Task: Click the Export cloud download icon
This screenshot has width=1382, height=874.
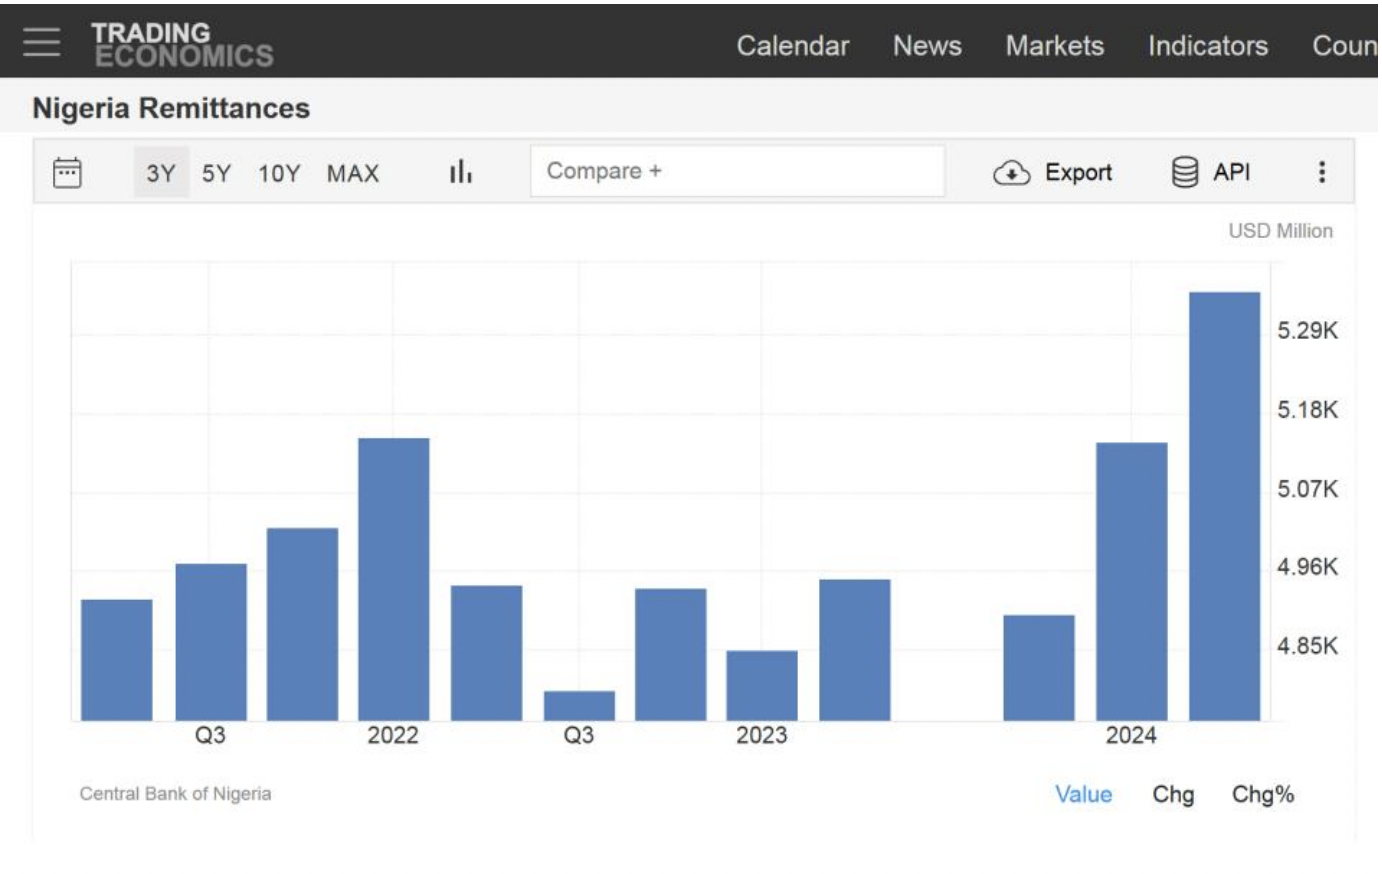Action: (1011, 173)
